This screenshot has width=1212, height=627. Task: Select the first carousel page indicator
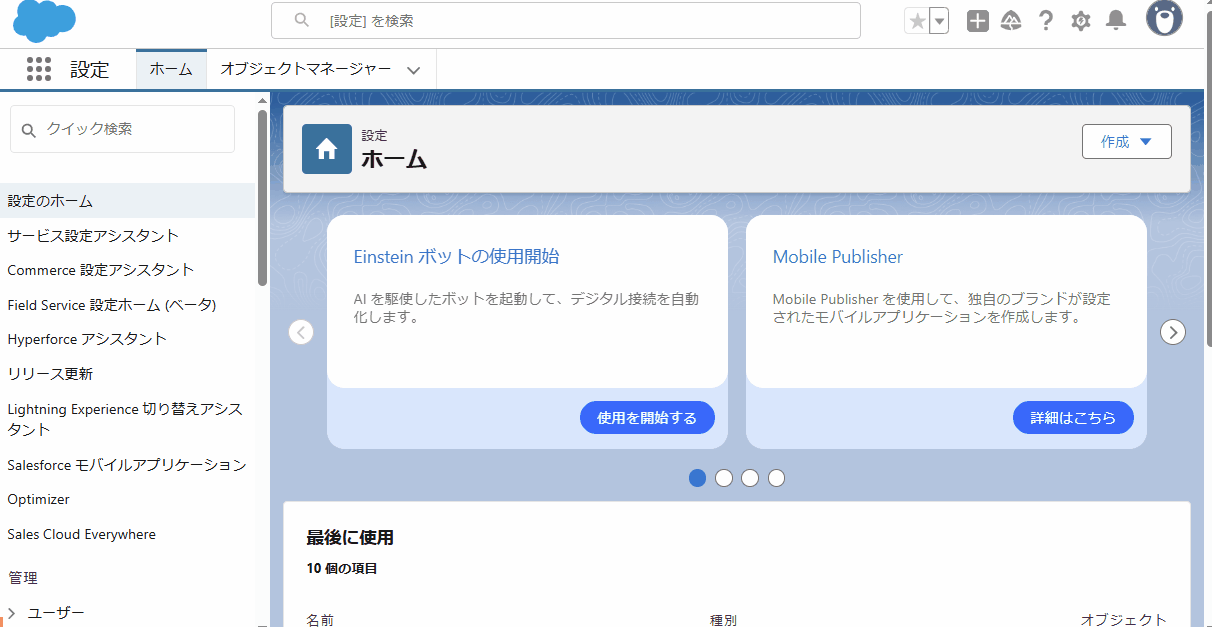pyautogui.click(x=698, y=478)
